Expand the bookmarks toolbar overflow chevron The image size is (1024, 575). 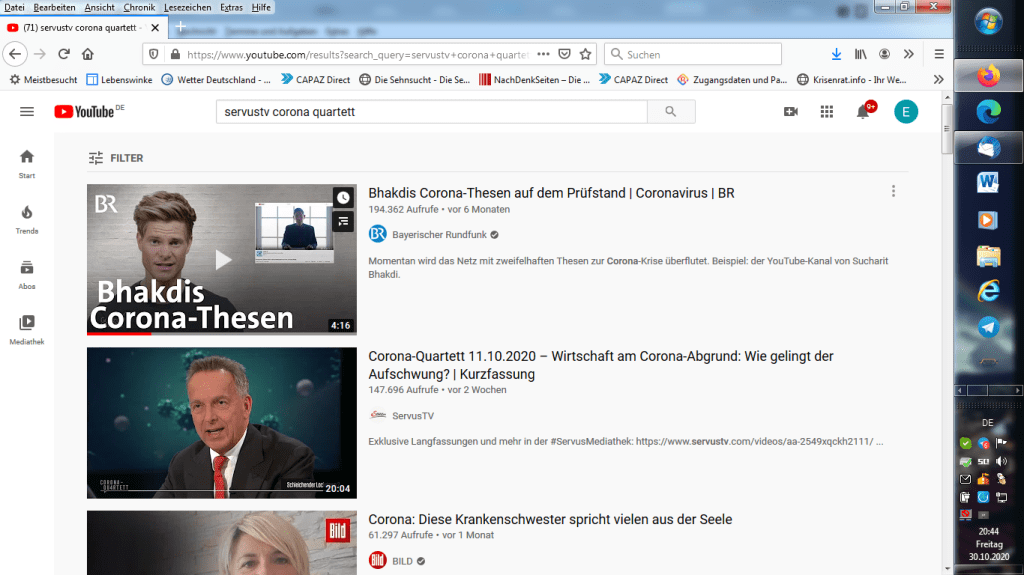(938, 80)
